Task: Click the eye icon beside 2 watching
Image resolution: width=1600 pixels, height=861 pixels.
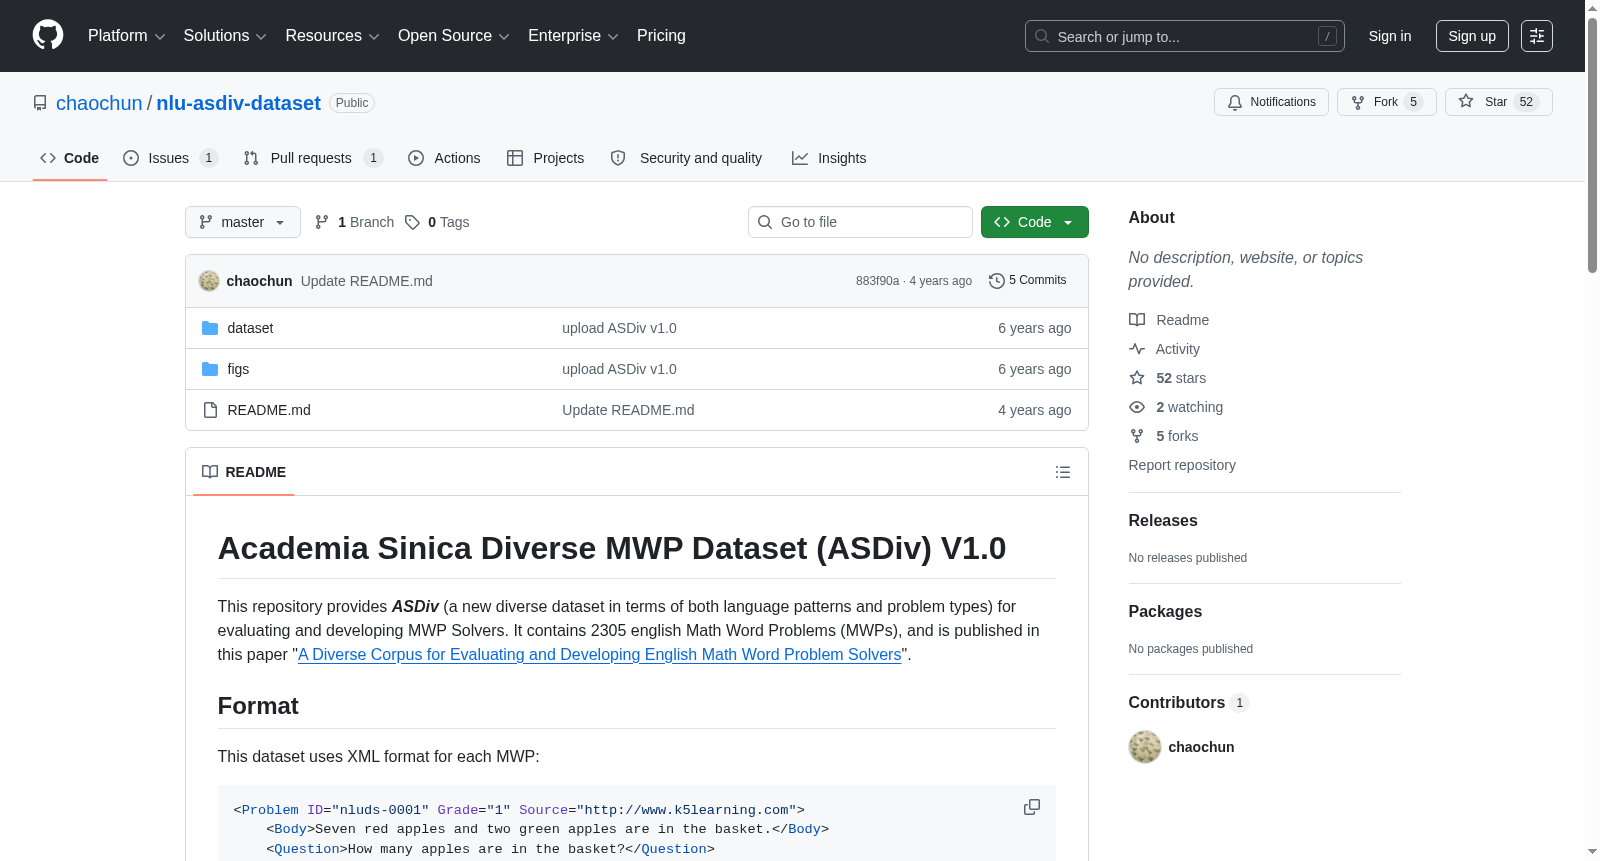Action: [x=1137, y=407]
